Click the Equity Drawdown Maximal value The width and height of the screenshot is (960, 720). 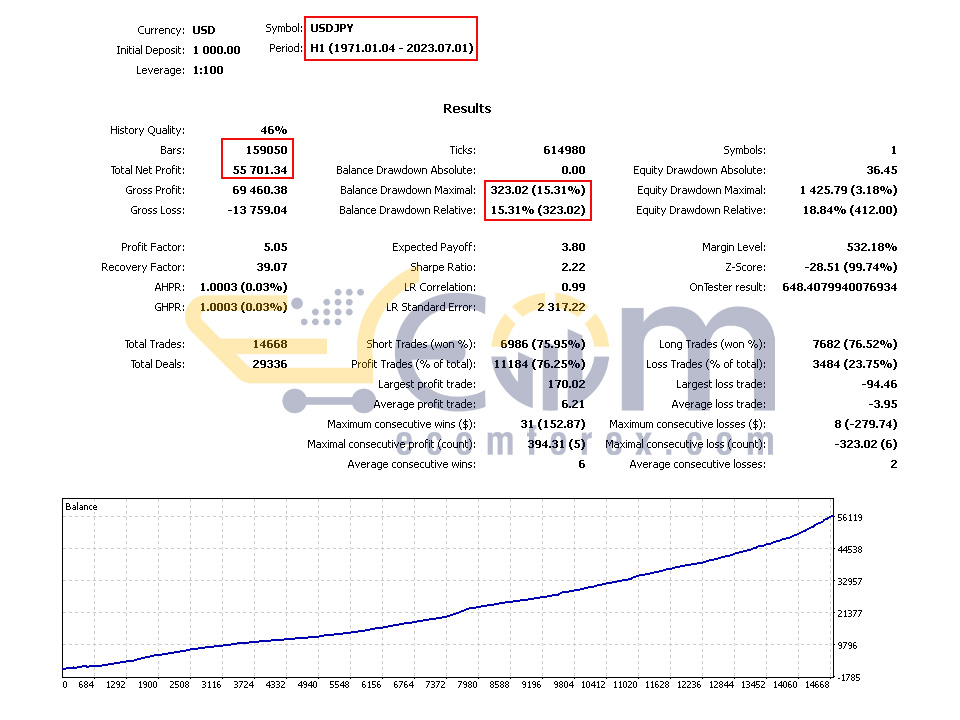coord(848,190)
